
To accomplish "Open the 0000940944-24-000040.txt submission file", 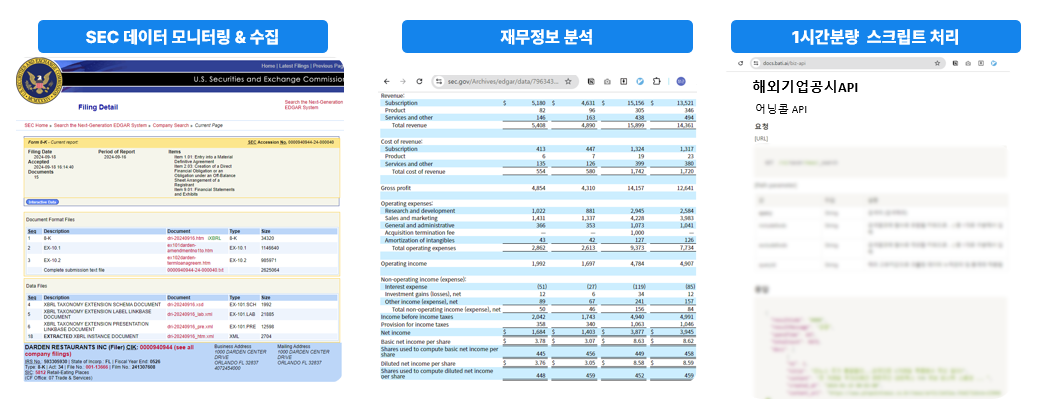I will click(193, 269).
